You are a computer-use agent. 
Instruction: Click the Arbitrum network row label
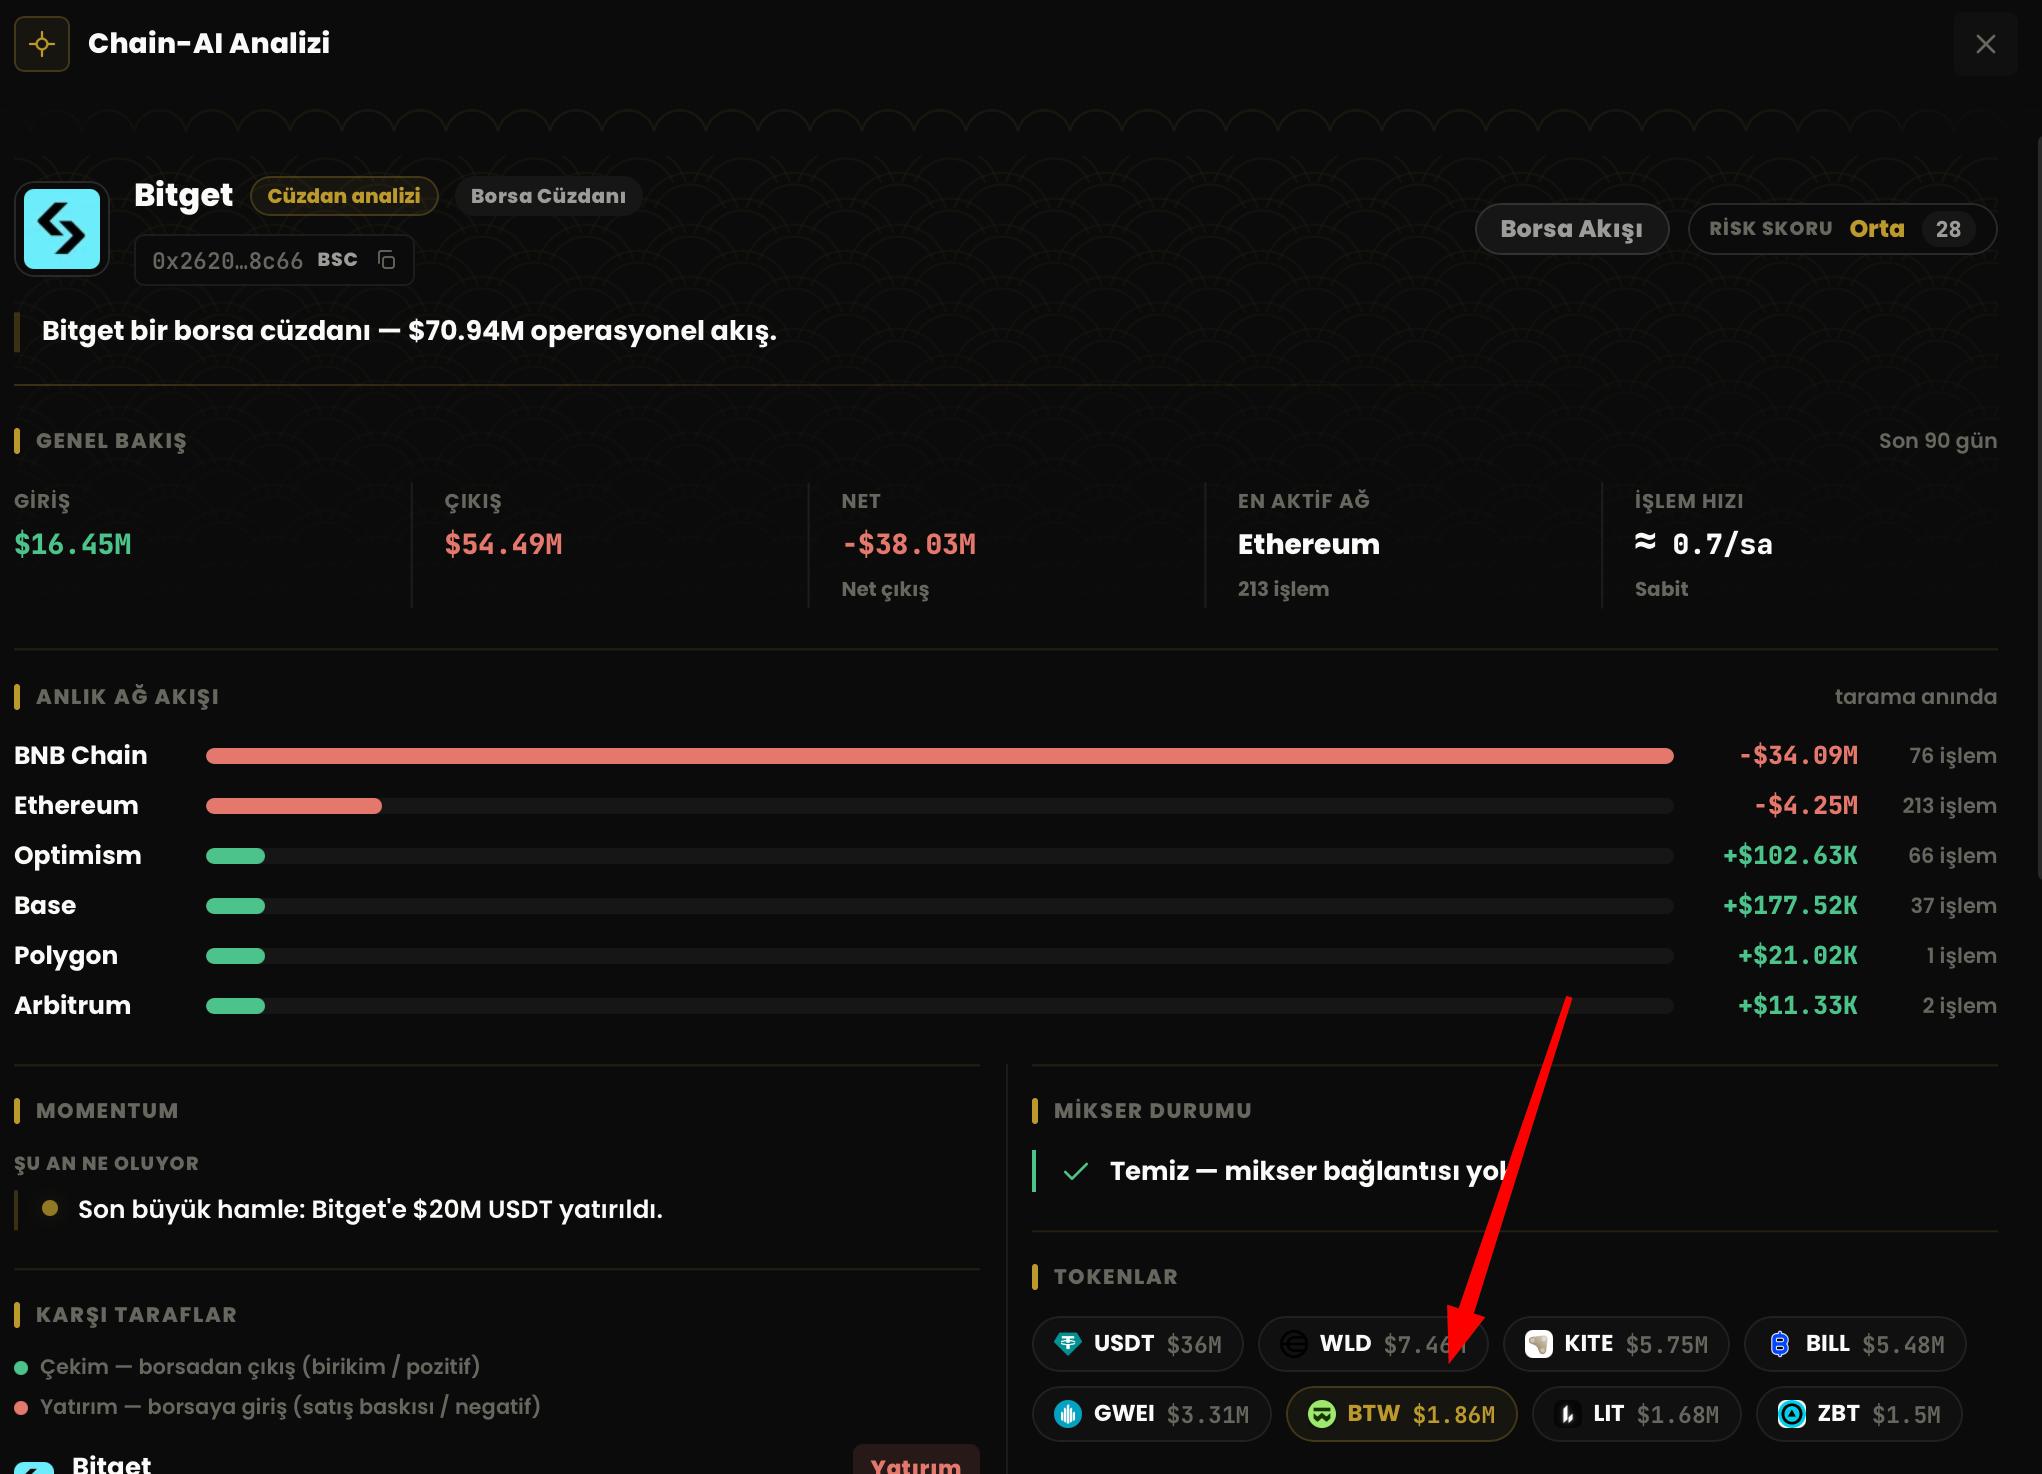click(x=72, y=1006)
